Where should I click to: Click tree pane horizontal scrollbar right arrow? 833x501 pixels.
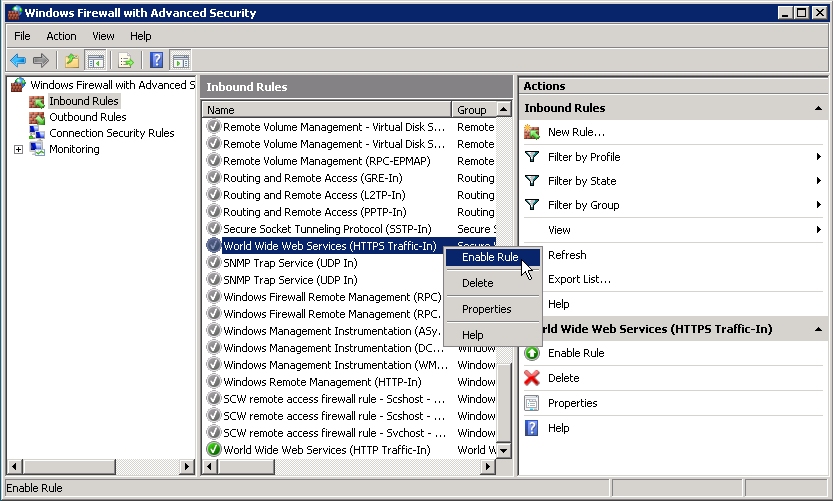(186, 466)
